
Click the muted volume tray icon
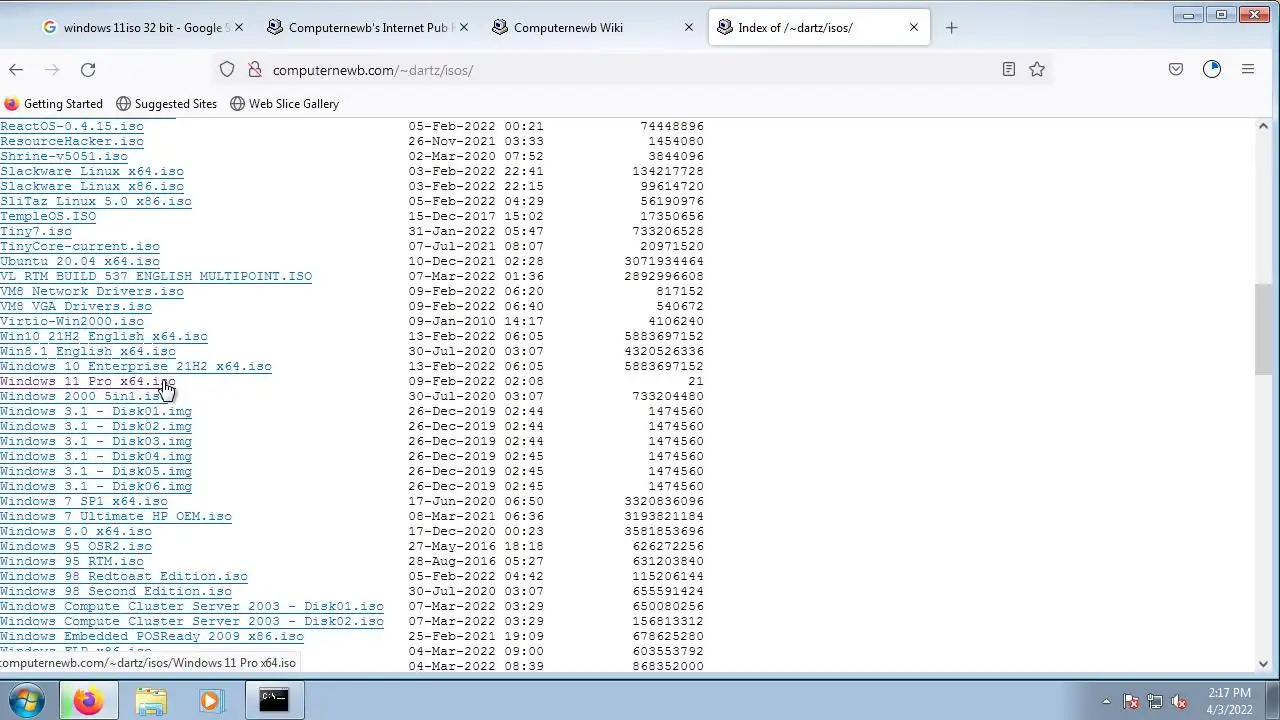coord(1179,701)
